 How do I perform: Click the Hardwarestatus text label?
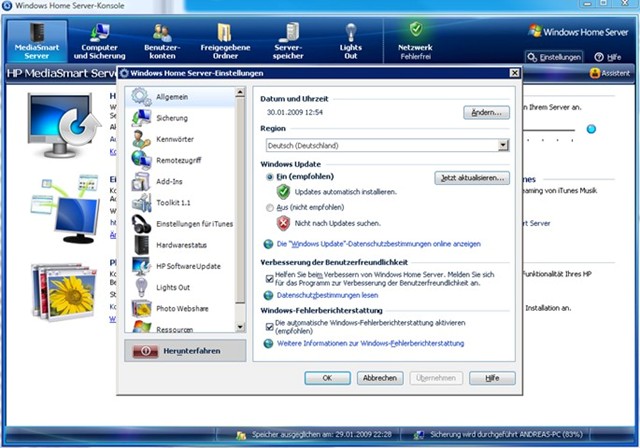(181, 245)
